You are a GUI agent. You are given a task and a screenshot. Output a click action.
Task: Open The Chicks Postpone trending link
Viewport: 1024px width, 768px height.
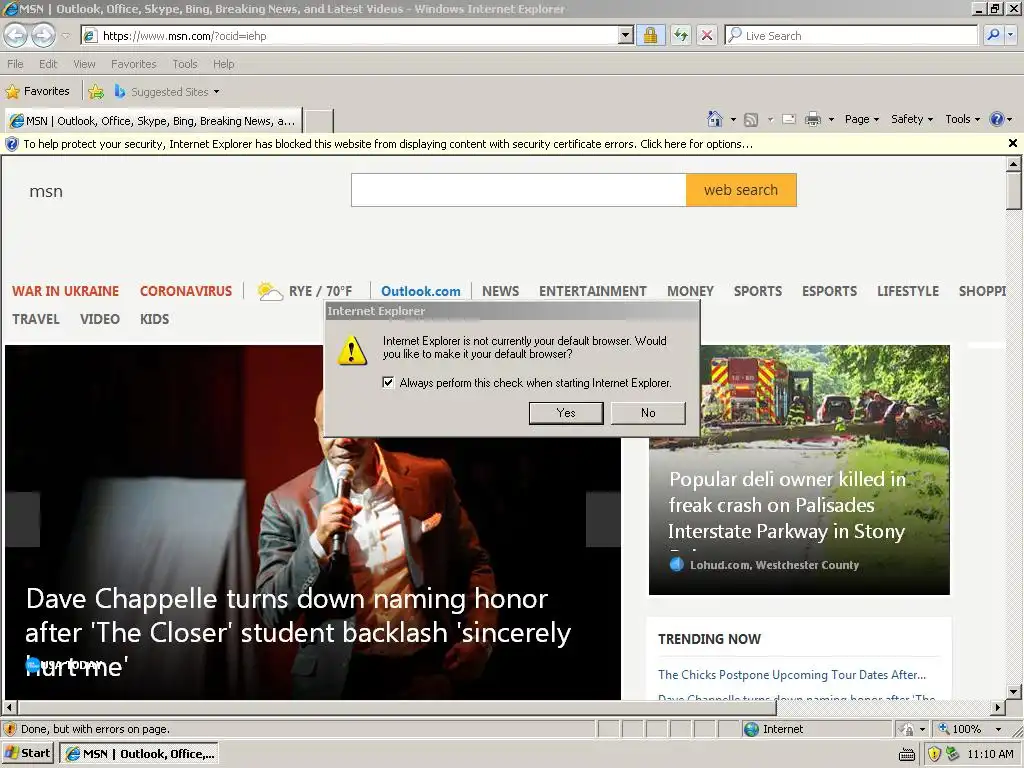pyautogui.click(x=792, y=675)
